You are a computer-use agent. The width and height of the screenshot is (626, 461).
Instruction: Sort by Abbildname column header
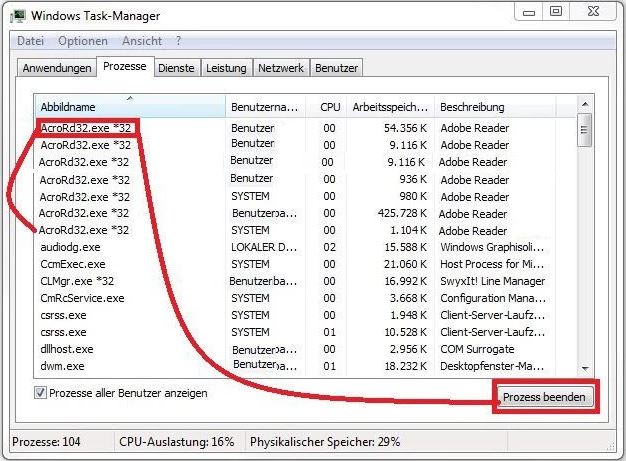tap(130, 106)
